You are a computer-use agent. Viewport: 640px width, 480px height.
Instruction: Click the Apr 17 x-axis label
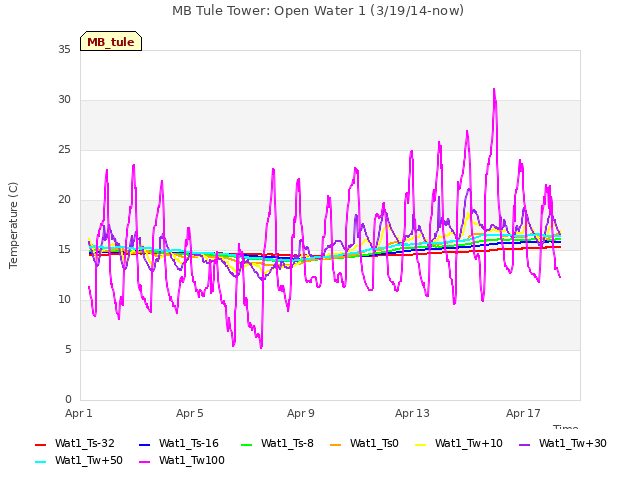coord(523,413)
